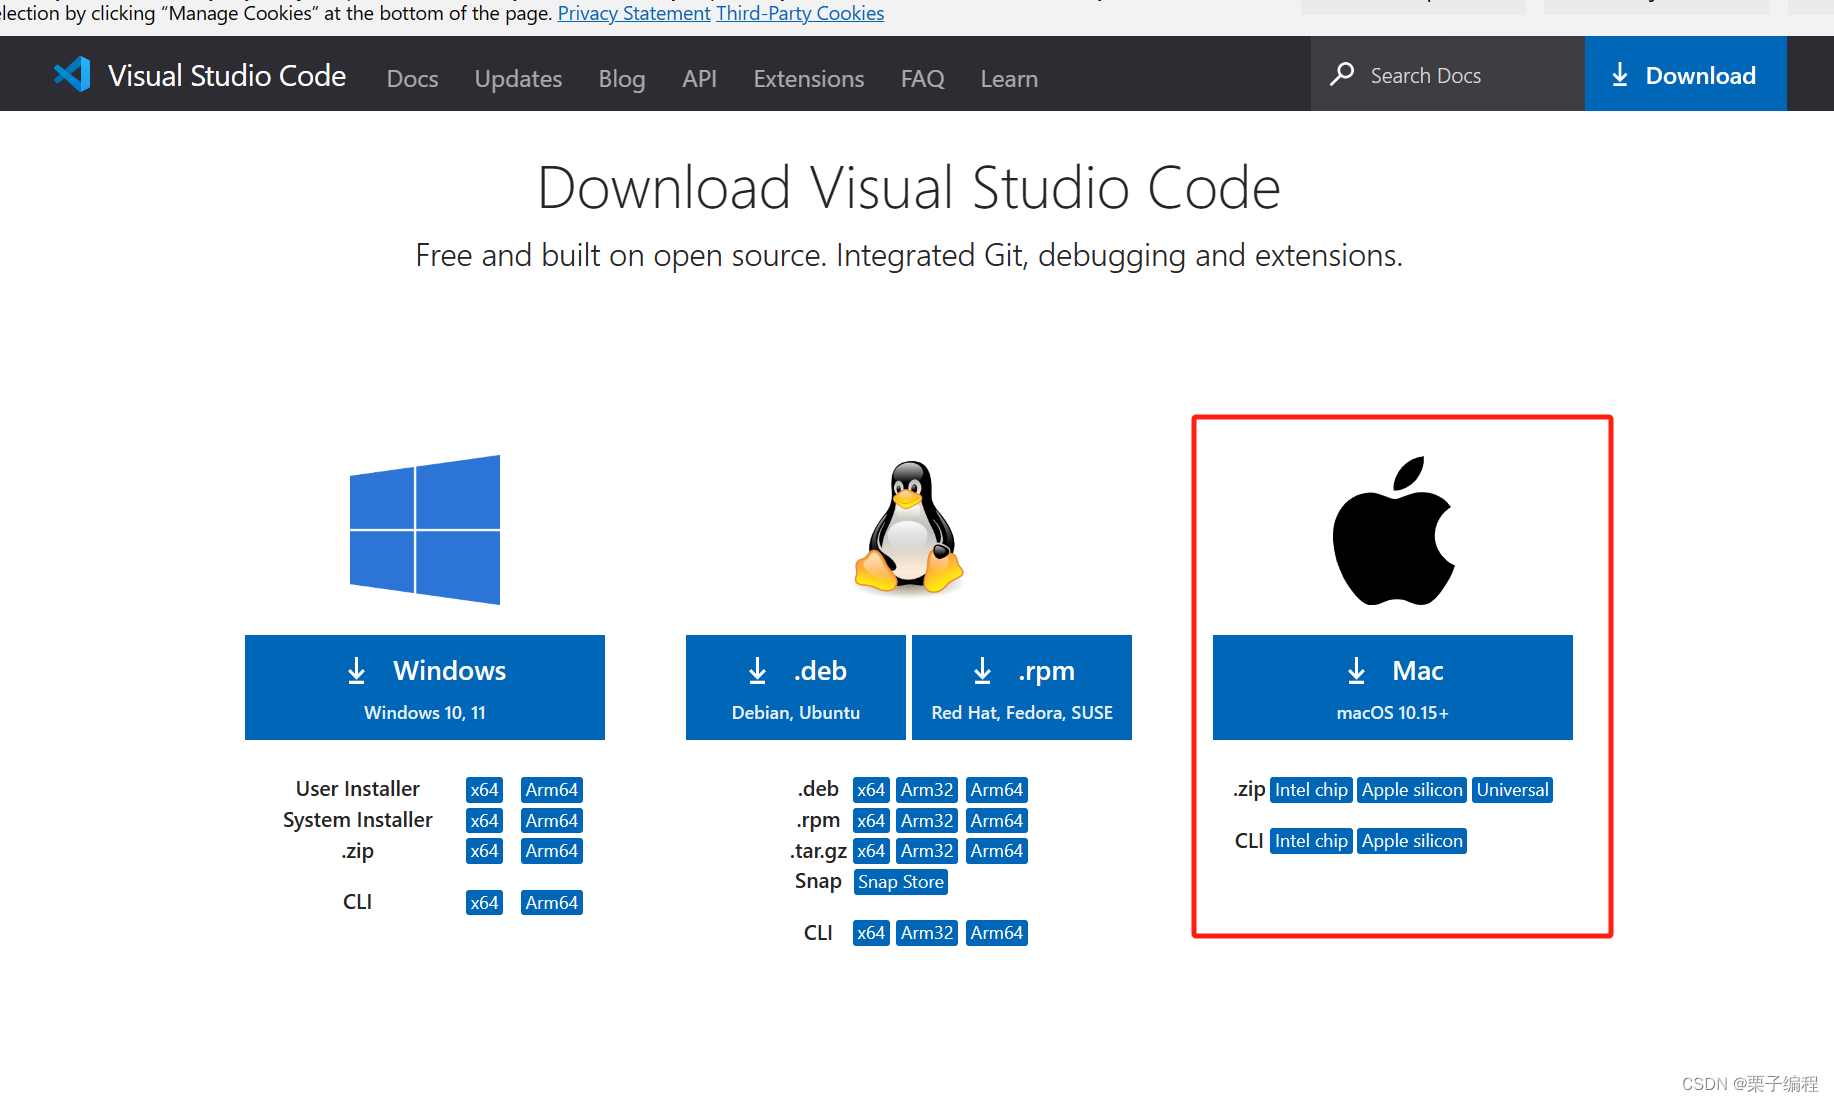Viewport: 1834px width, 1102px height.
Task: Select Arm32 for Linux .deb
Action: (x=927, y=790)
